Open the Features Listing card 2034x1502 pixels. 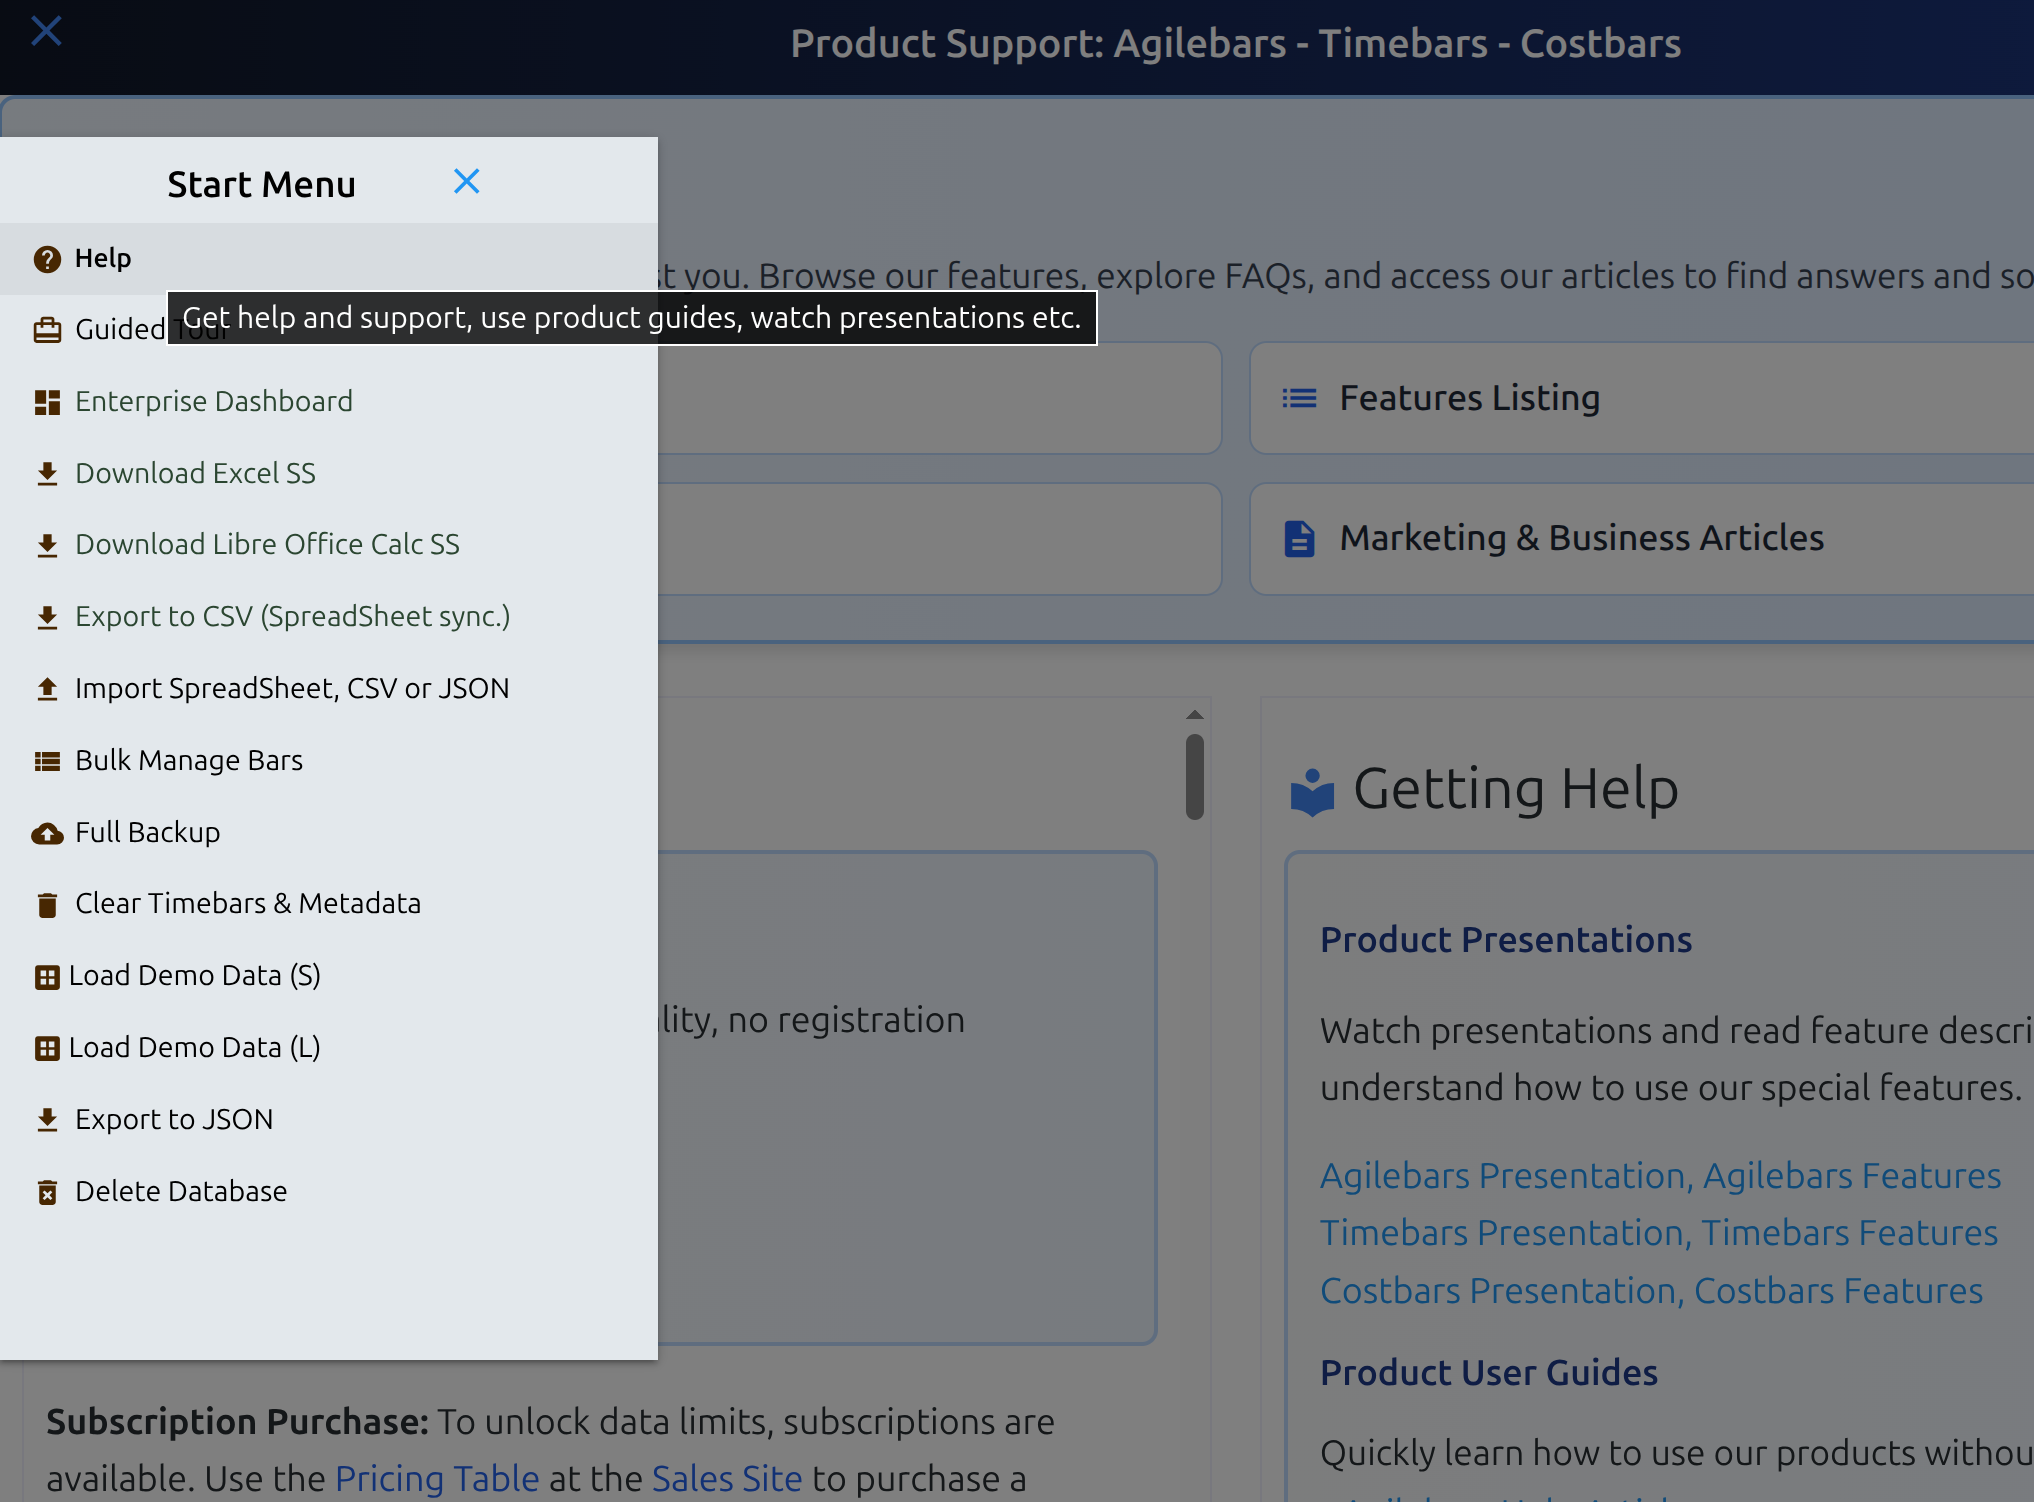coord(1641,398)
